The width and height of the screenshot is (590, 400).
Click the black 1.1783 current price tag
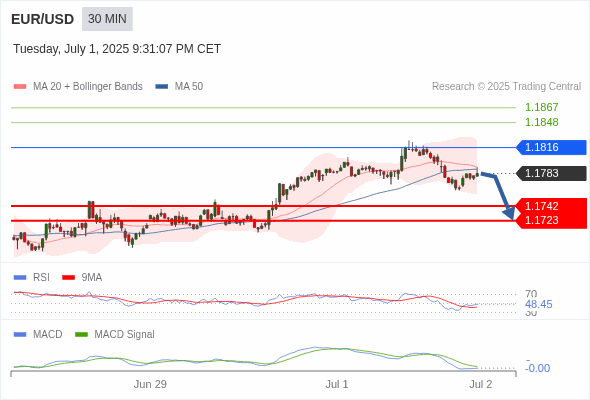point(551,173)
